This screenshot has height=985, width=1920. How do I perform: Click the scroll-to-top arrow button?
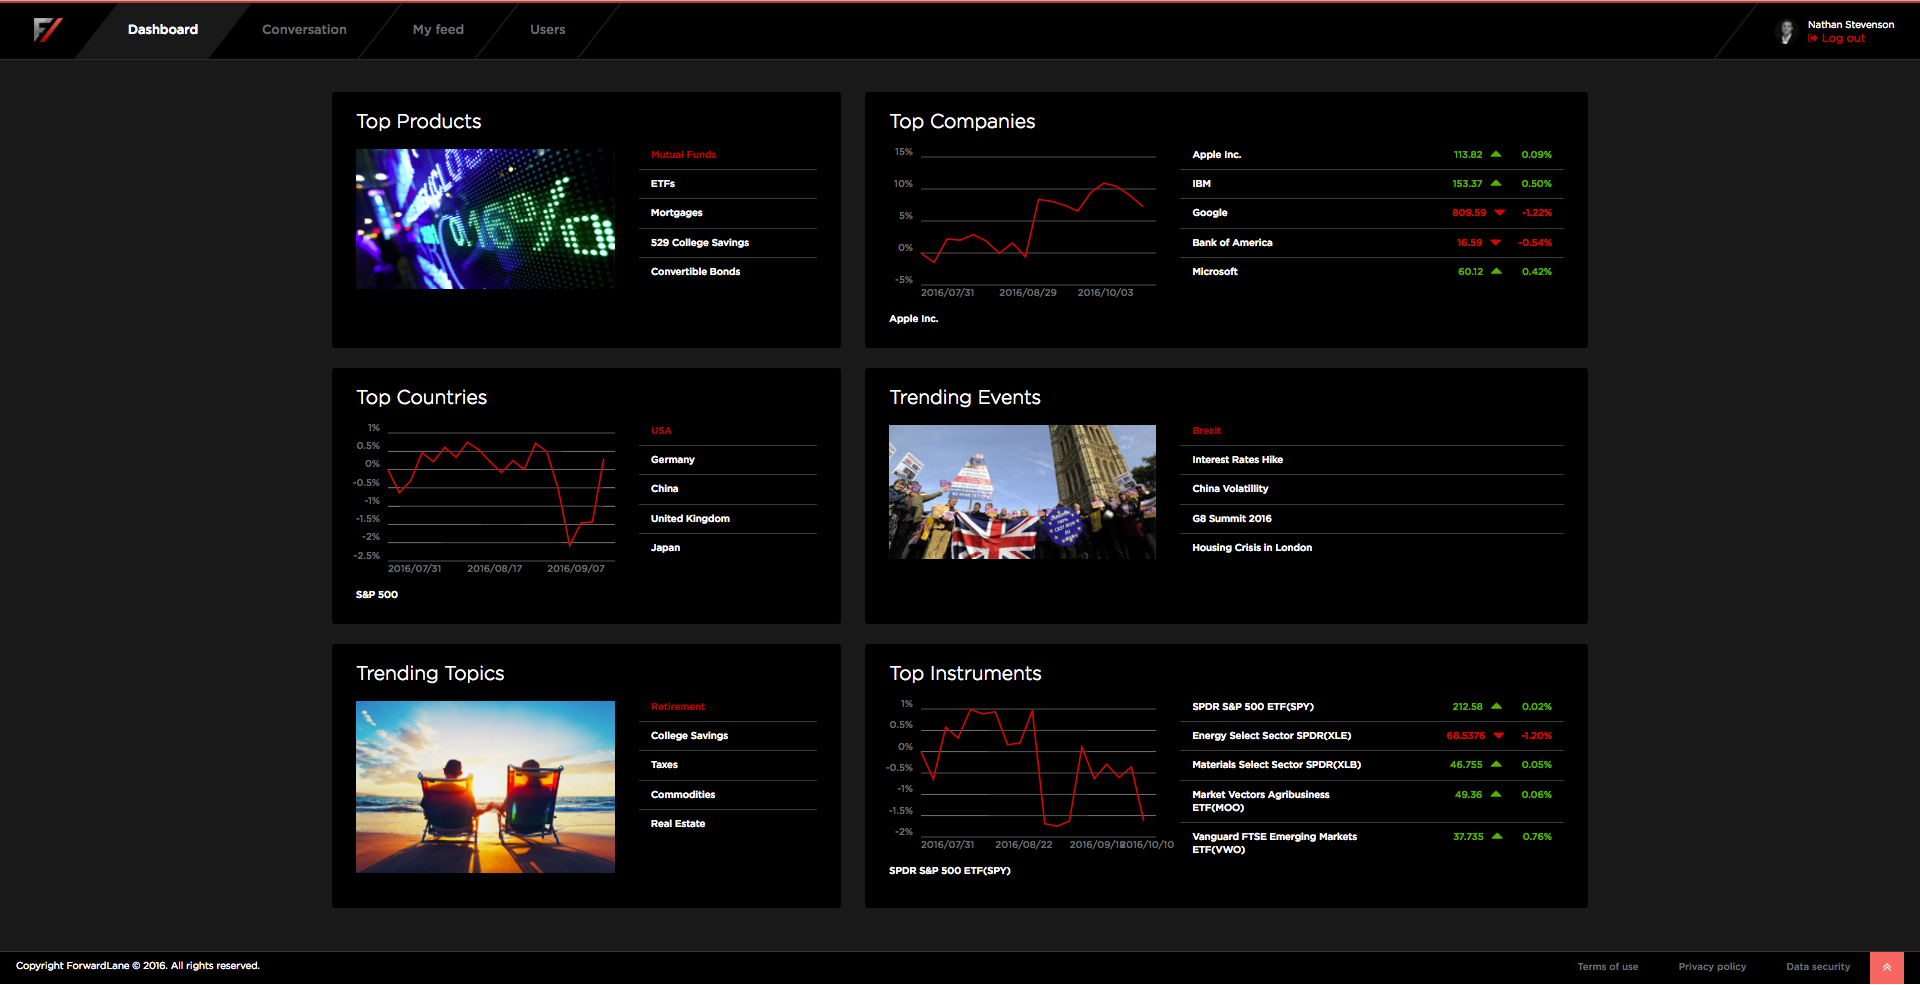[x=1886, y=967]
